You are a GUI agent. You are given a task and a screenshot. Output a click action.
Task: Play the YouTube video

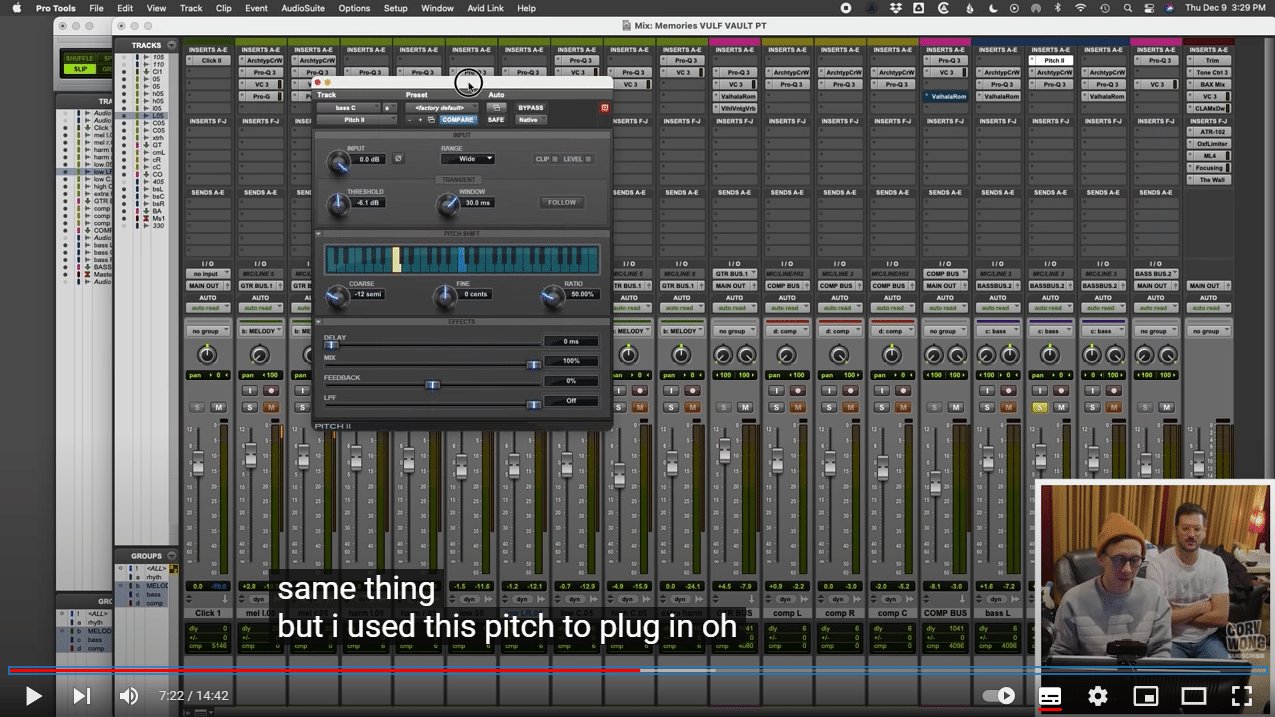click(x=33, y=696)
